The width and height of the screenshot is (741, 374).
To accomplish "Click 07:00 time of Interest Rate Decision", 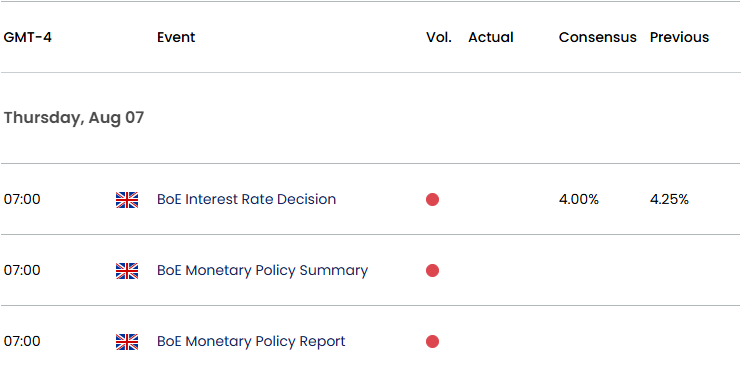I will click(x=22, y=200).
